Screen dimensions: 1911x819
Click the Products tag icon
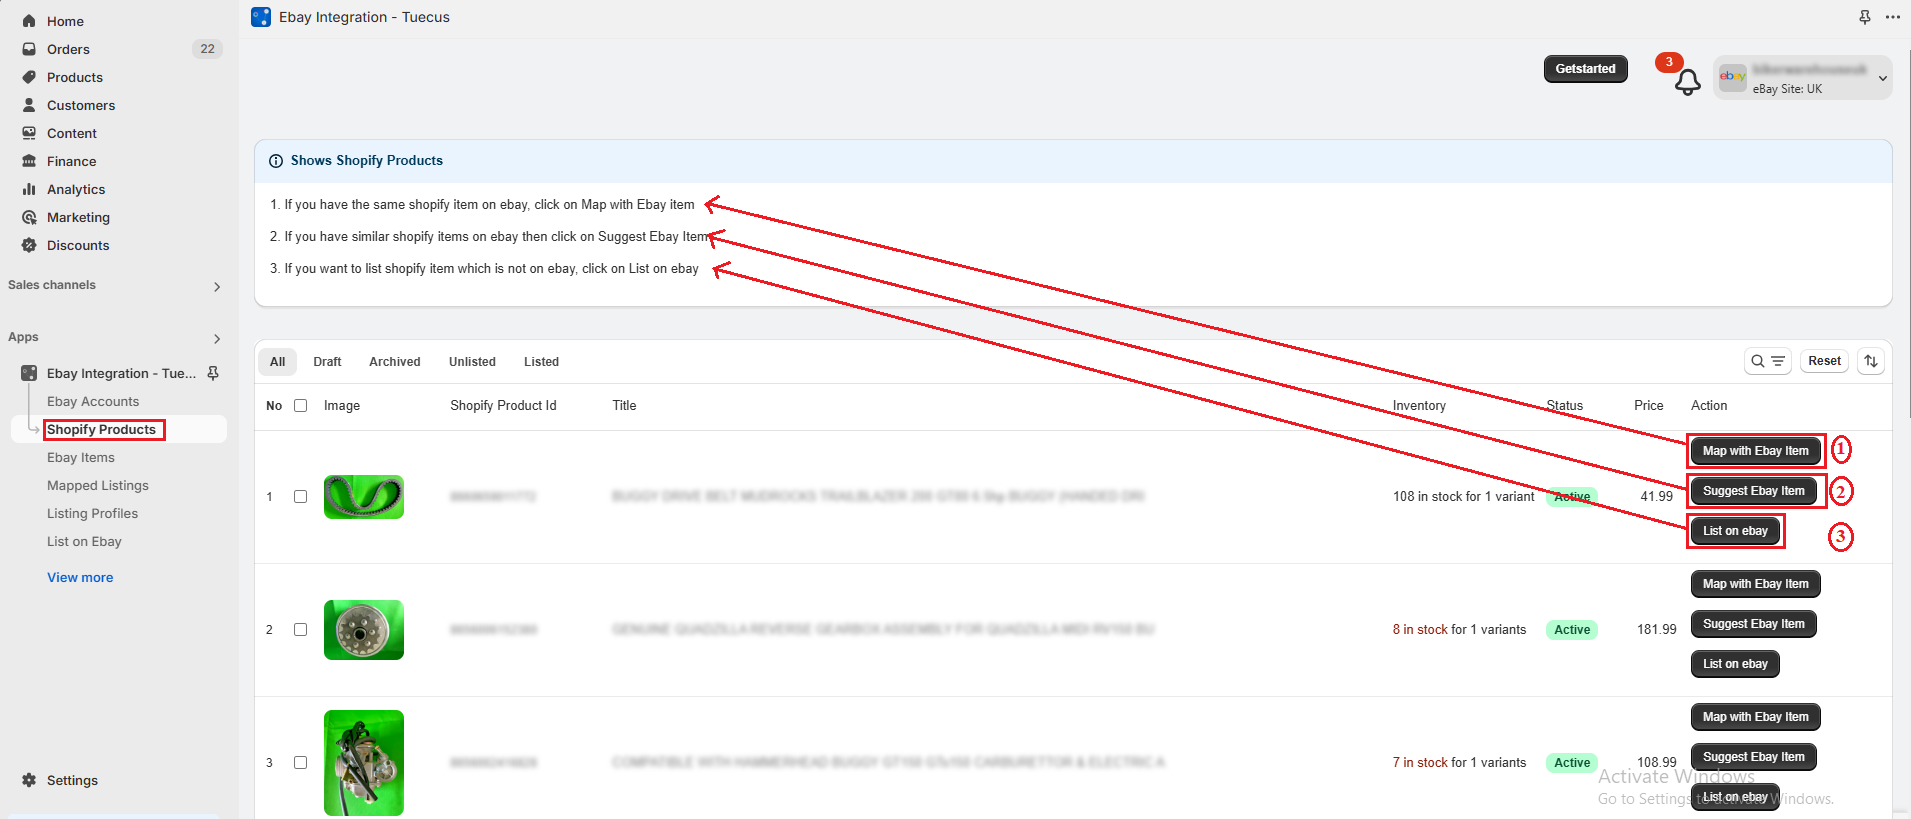point(29,77)
